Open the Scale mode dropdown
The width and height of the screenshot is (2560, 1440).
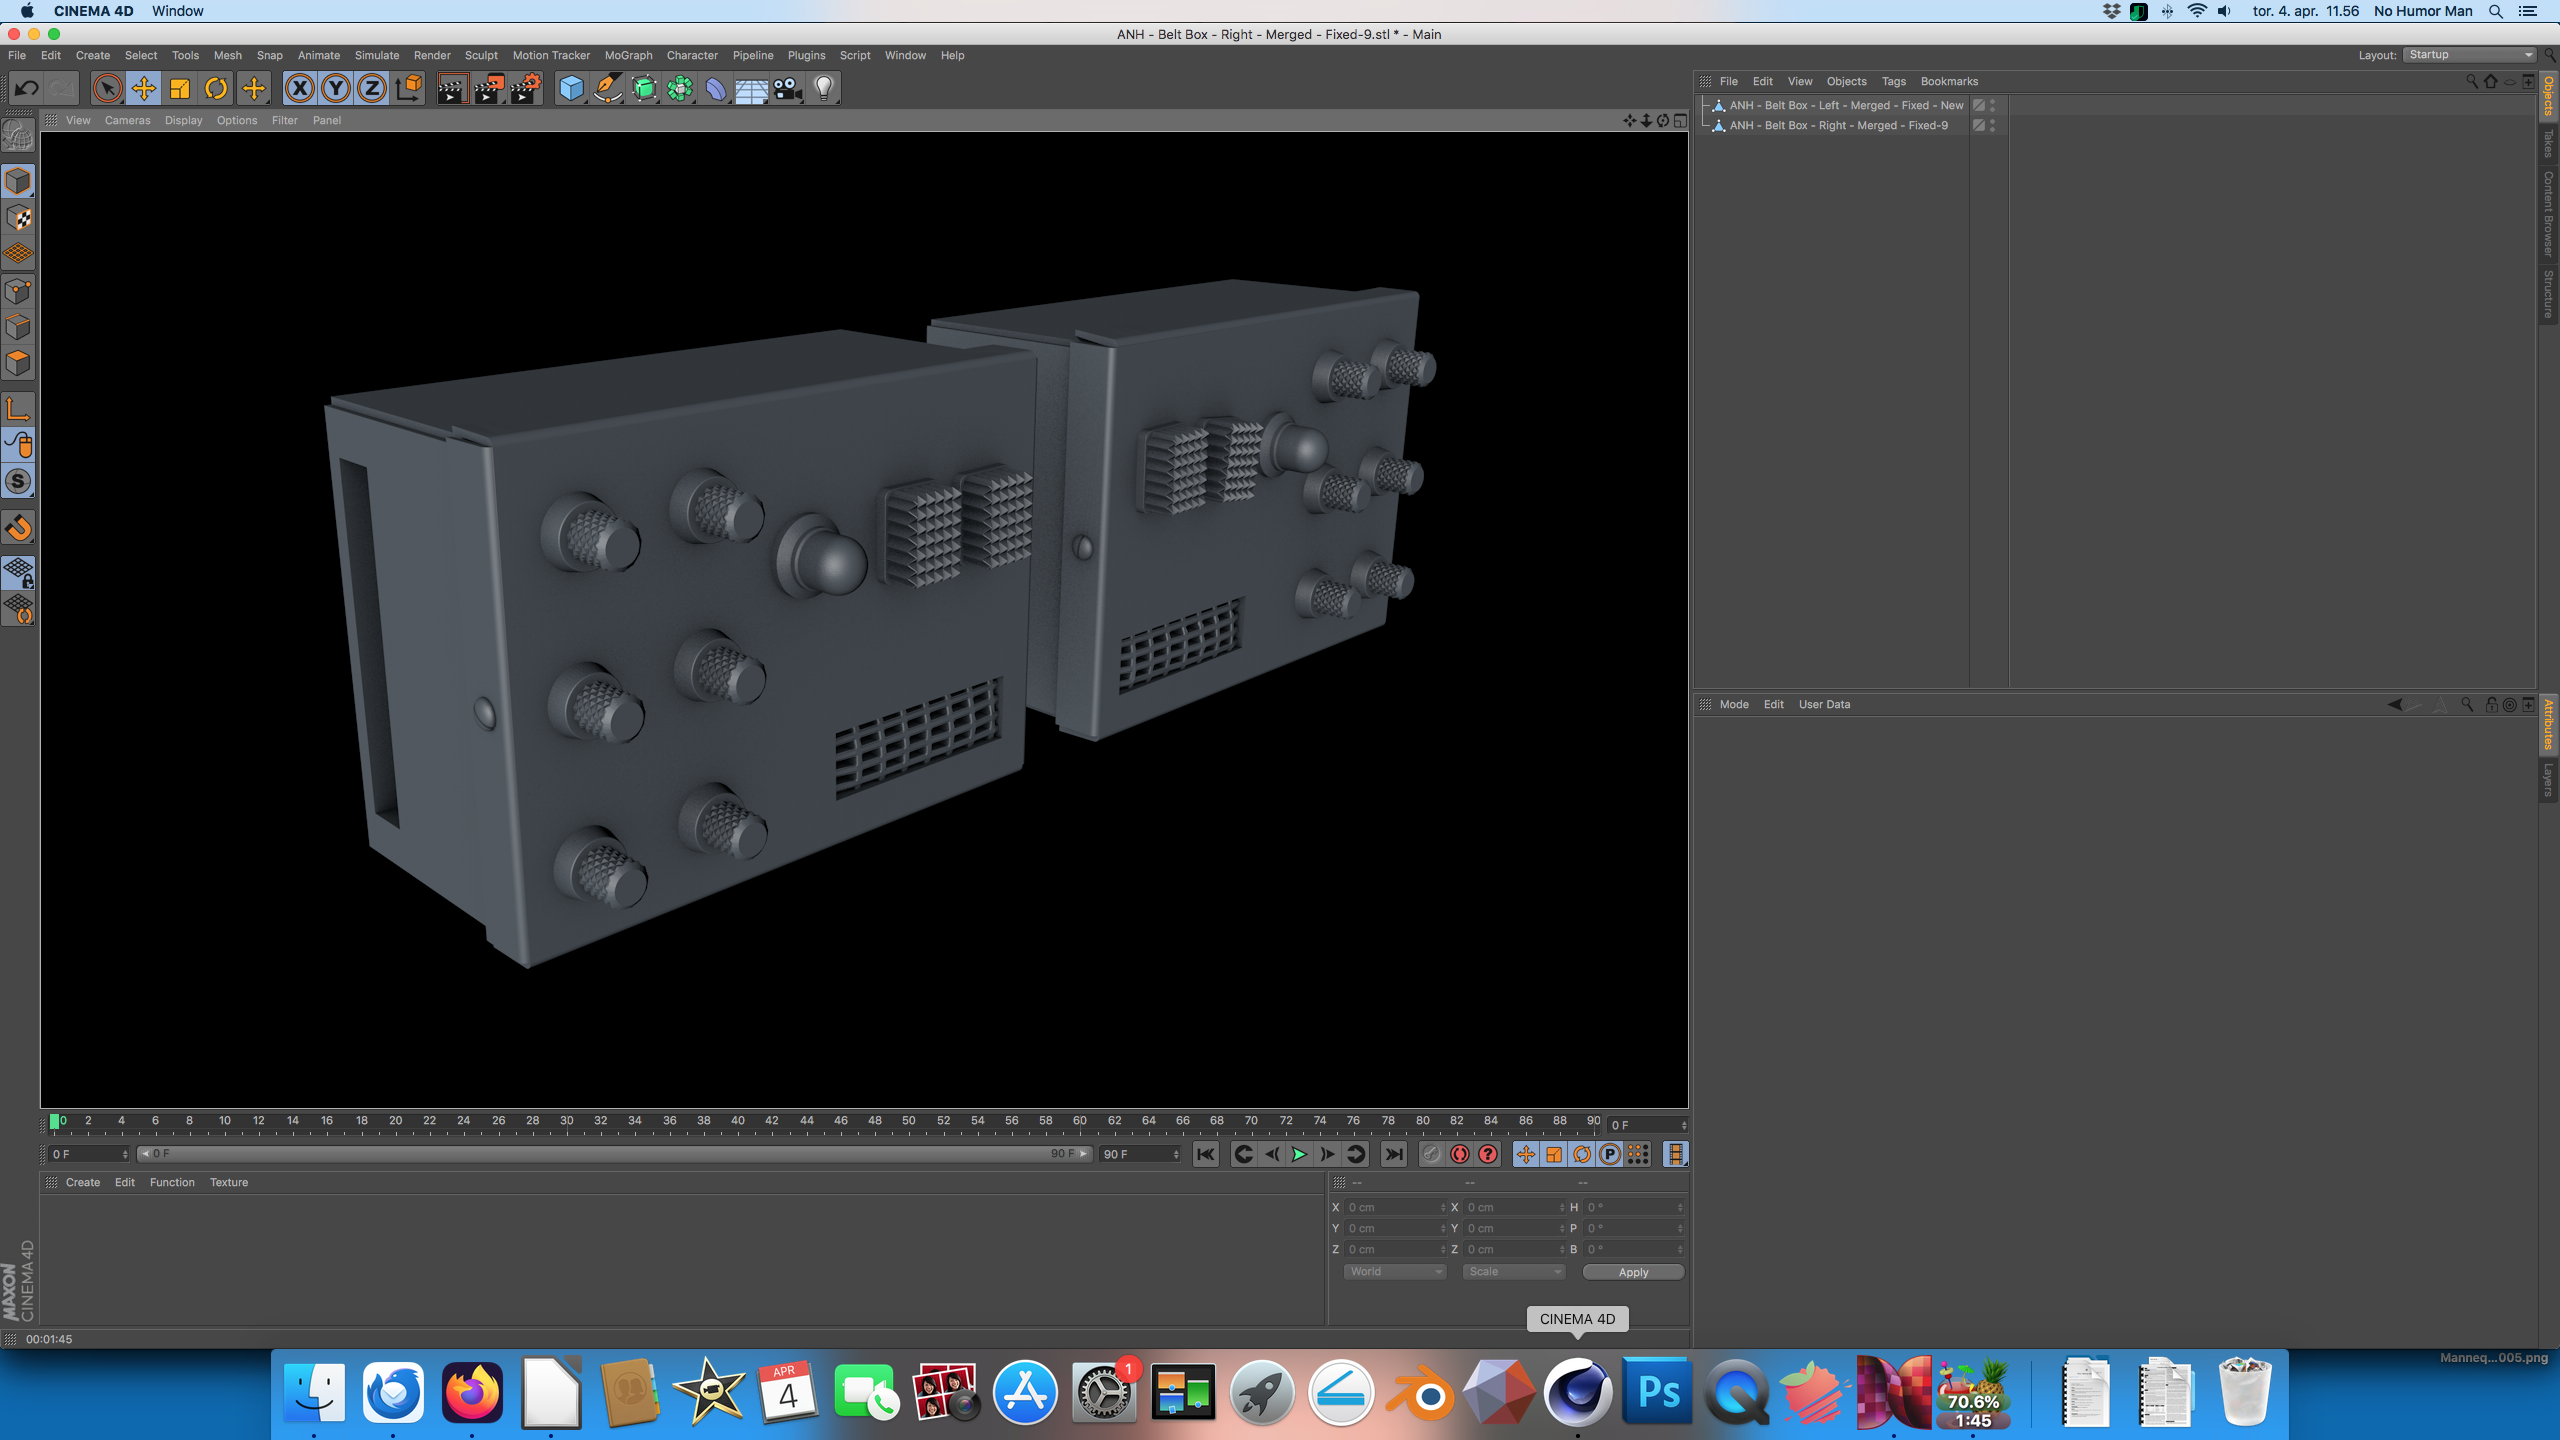click(x=1514, y=1272)
